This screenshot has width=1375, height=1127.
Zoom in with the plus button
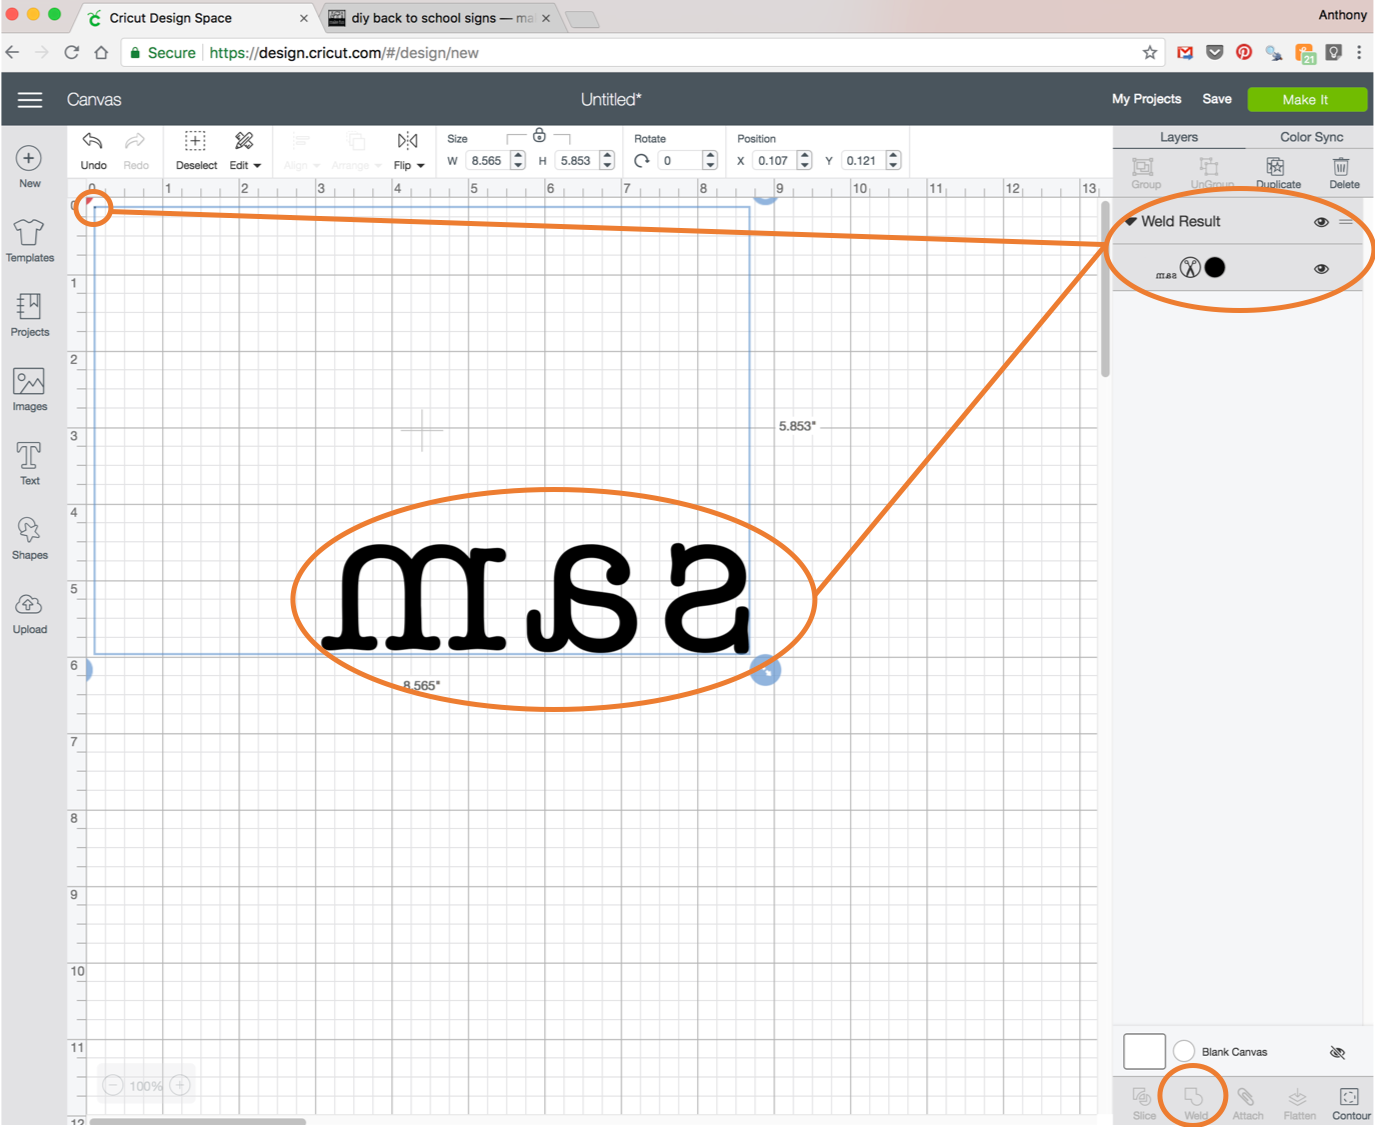[x=180, y=1085]
